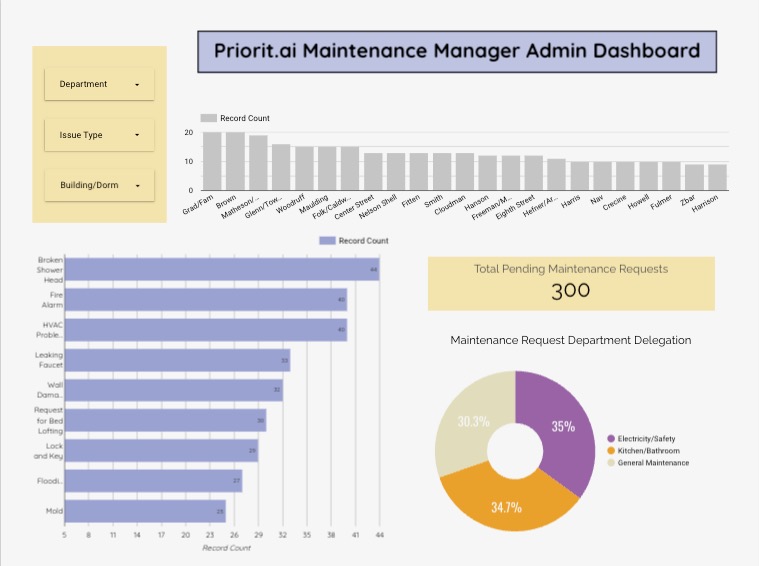This screenshot has height=566, width=759.
Task: Click the Maulding axis label
Action: click(x=314, y=204)
